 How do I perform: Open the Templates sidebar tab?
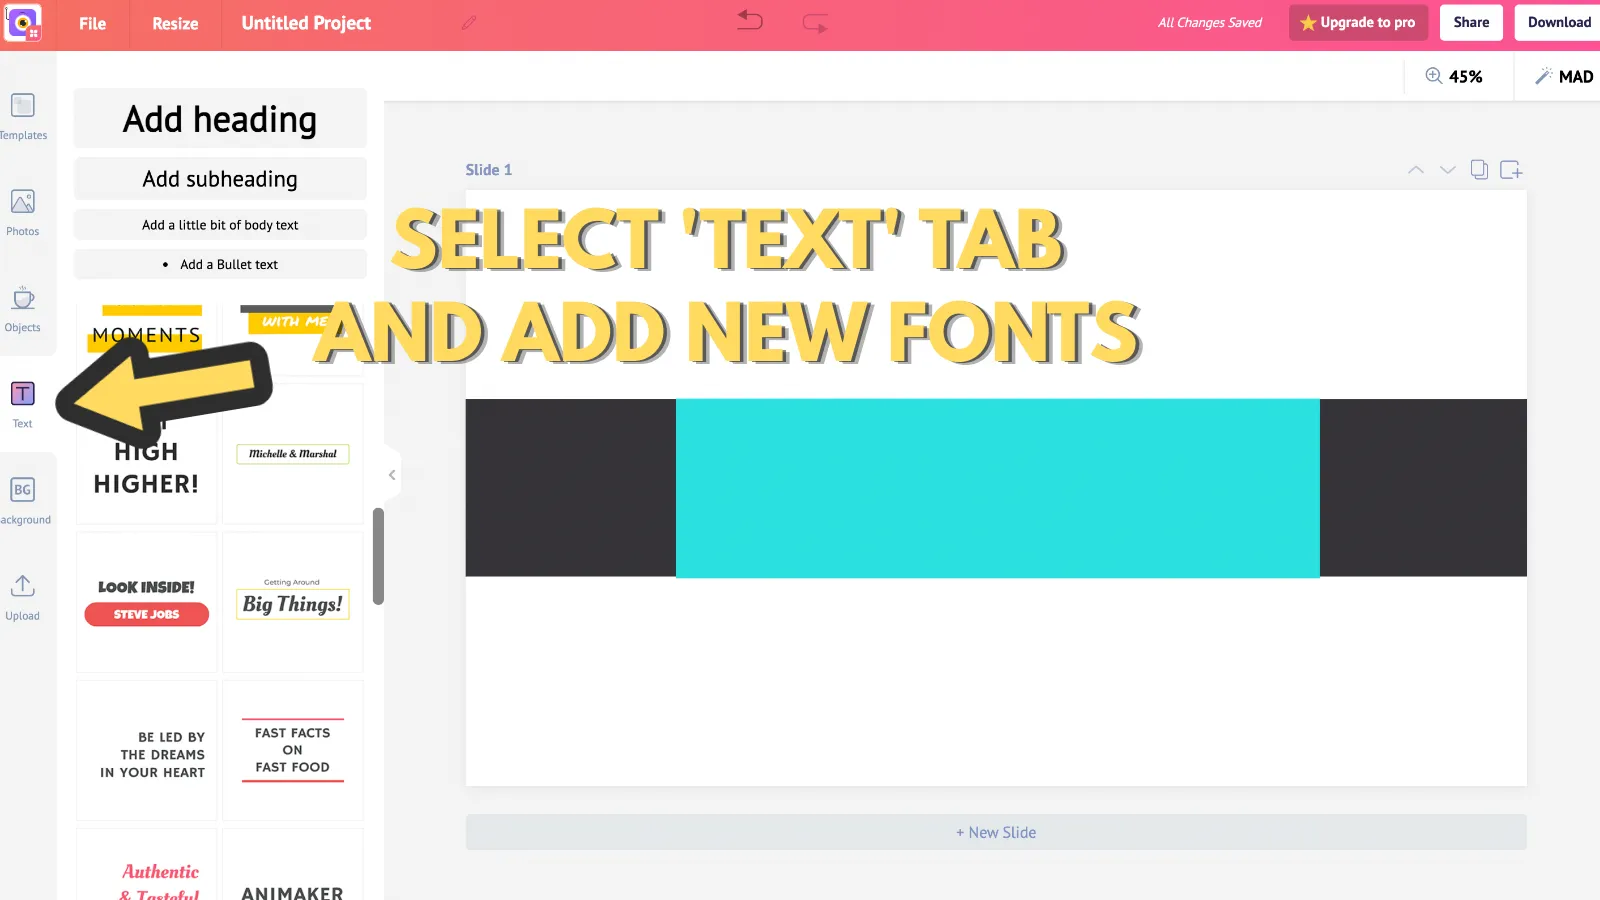pyautogui.click(x=23, y=117)
